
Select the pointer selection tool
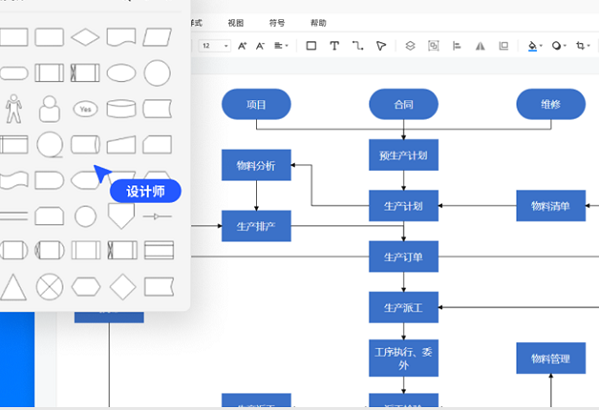click(381, 46)
